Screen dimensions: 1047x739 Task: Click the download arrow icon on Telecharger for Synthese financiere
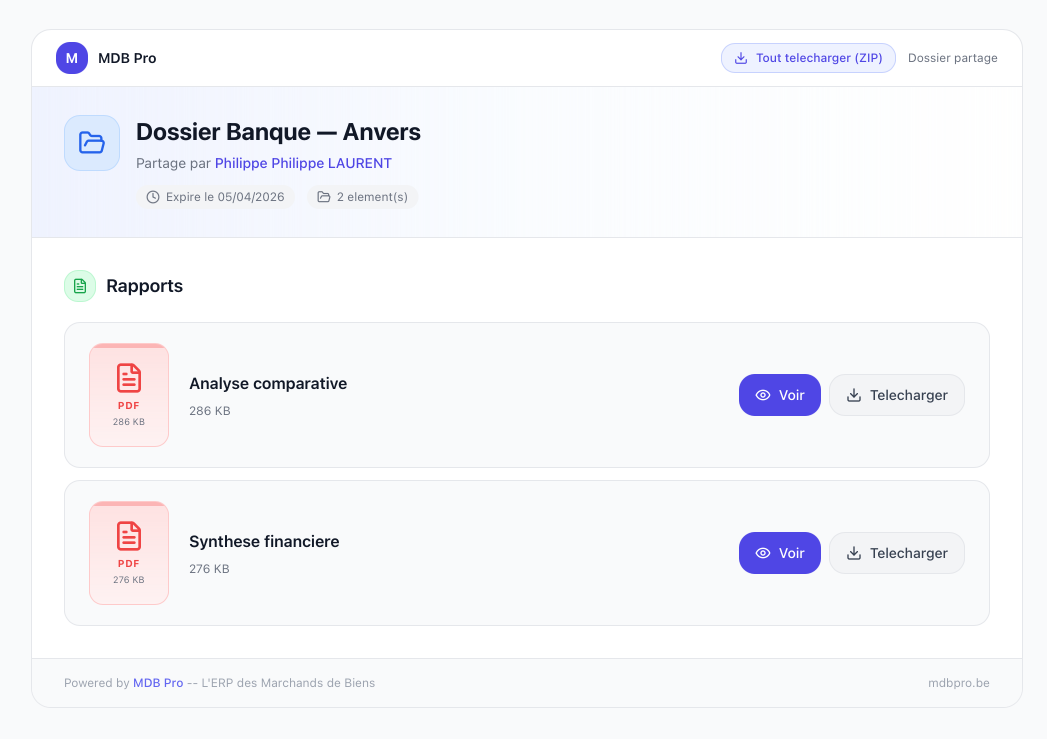point(854,552)
